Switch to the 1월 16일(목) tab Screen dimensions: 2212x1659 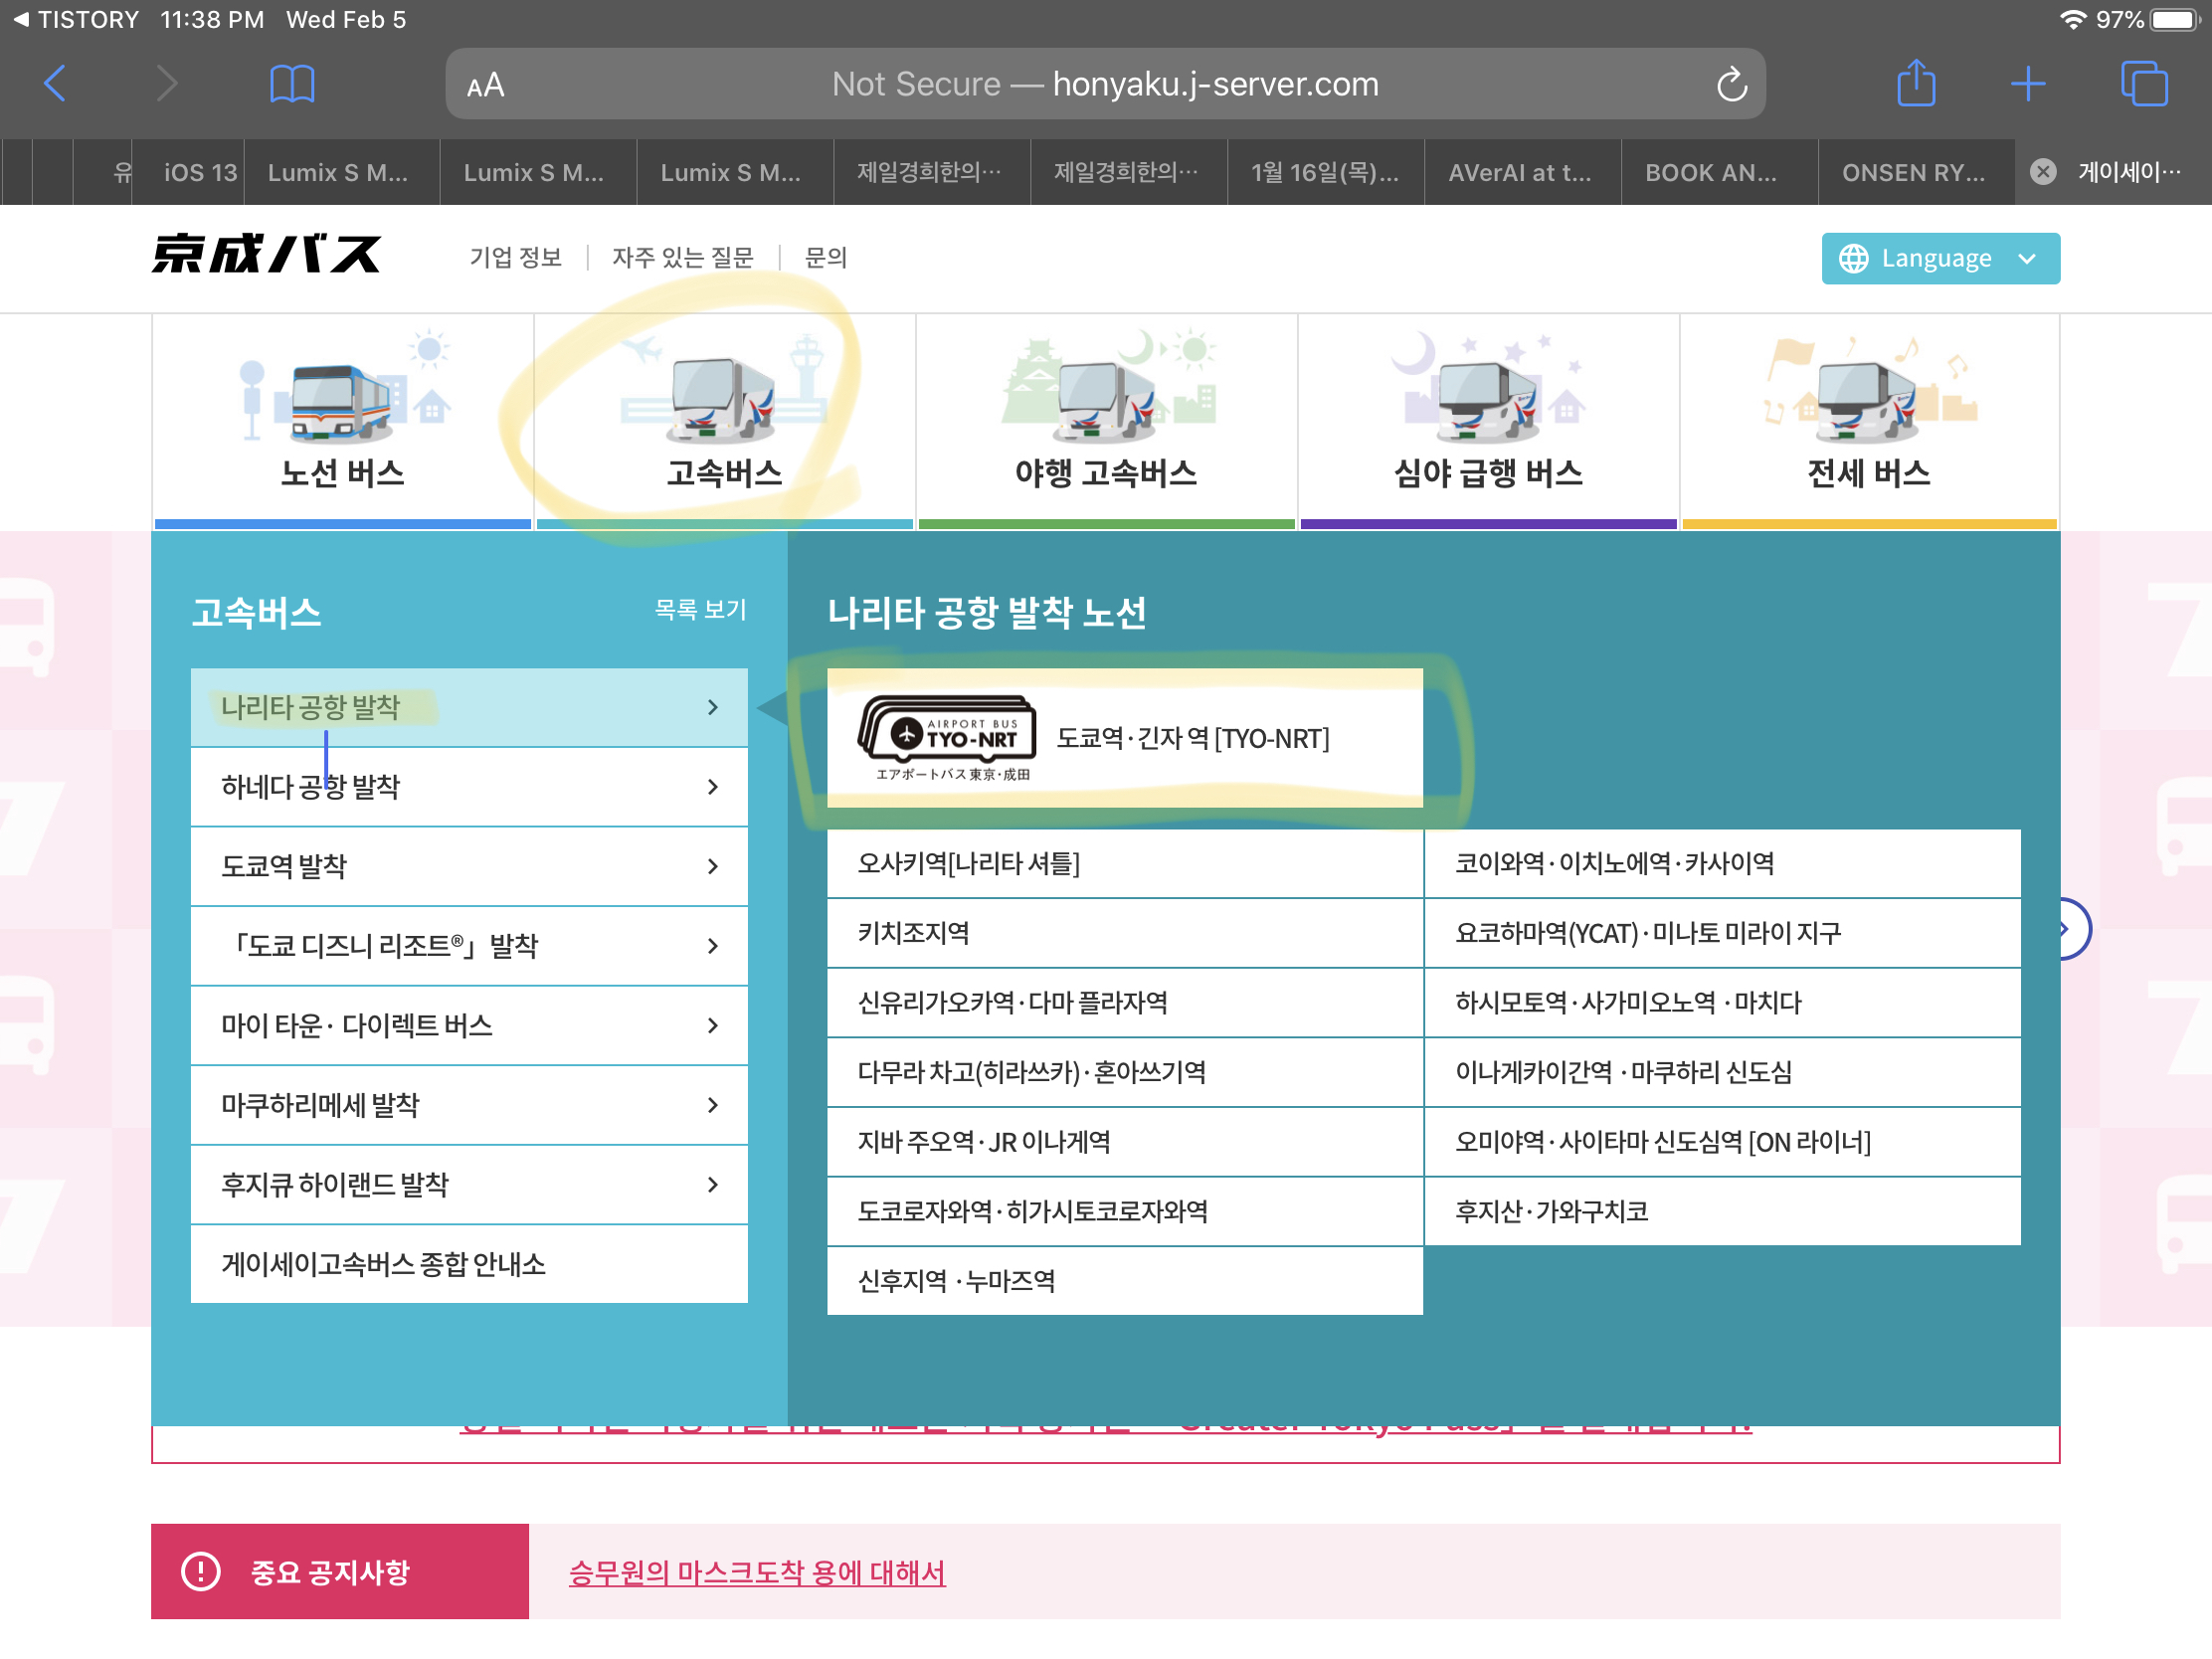click(1325, 172)
